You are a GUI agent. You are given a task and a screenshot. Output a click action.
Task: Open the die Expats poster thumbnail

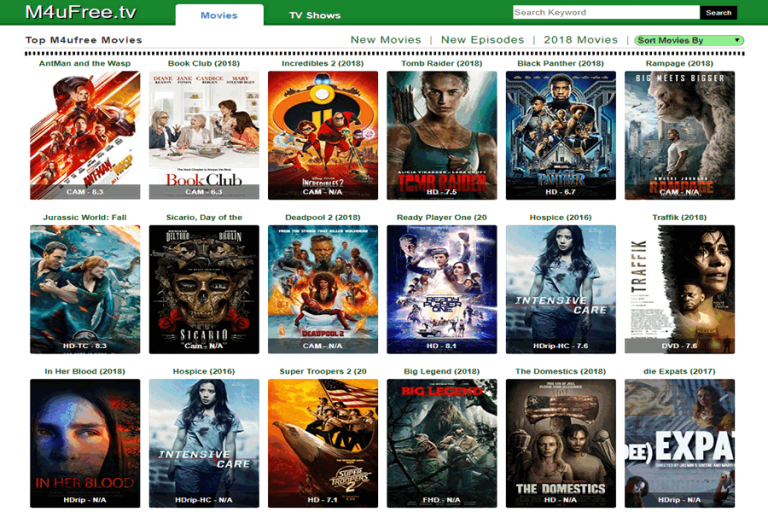coord(679,443)
